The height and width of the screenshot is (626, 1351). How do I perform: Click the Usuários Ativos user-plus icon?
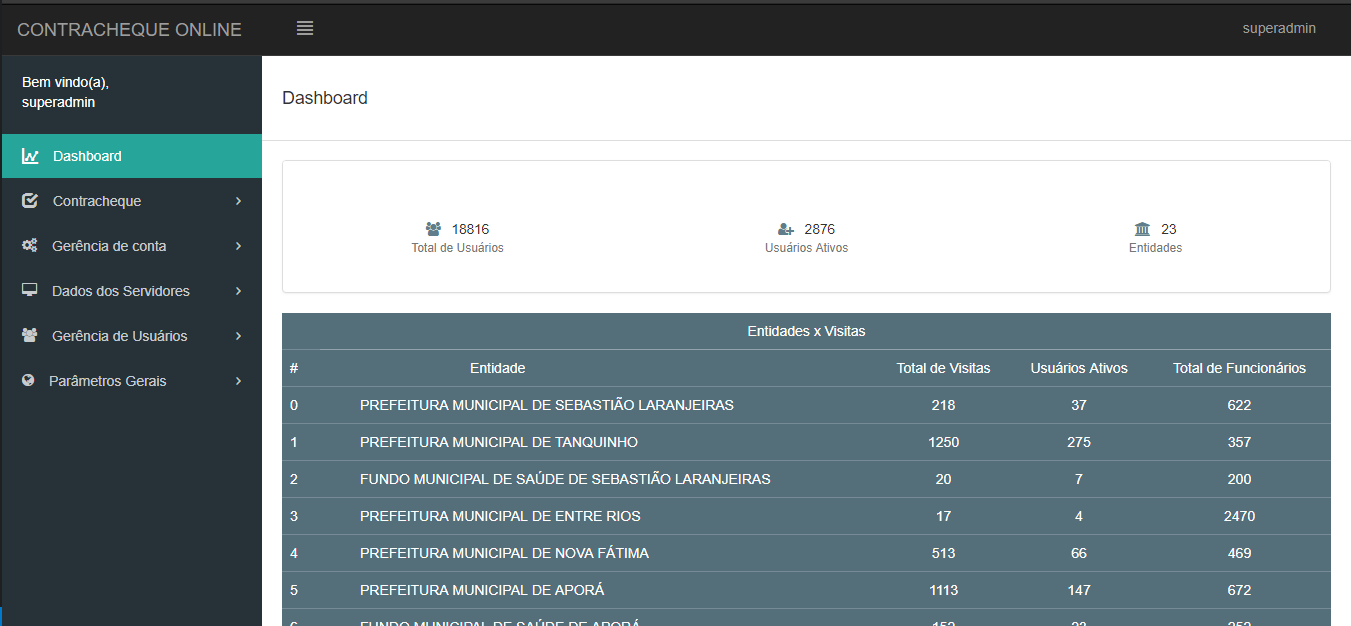(786, 229)
